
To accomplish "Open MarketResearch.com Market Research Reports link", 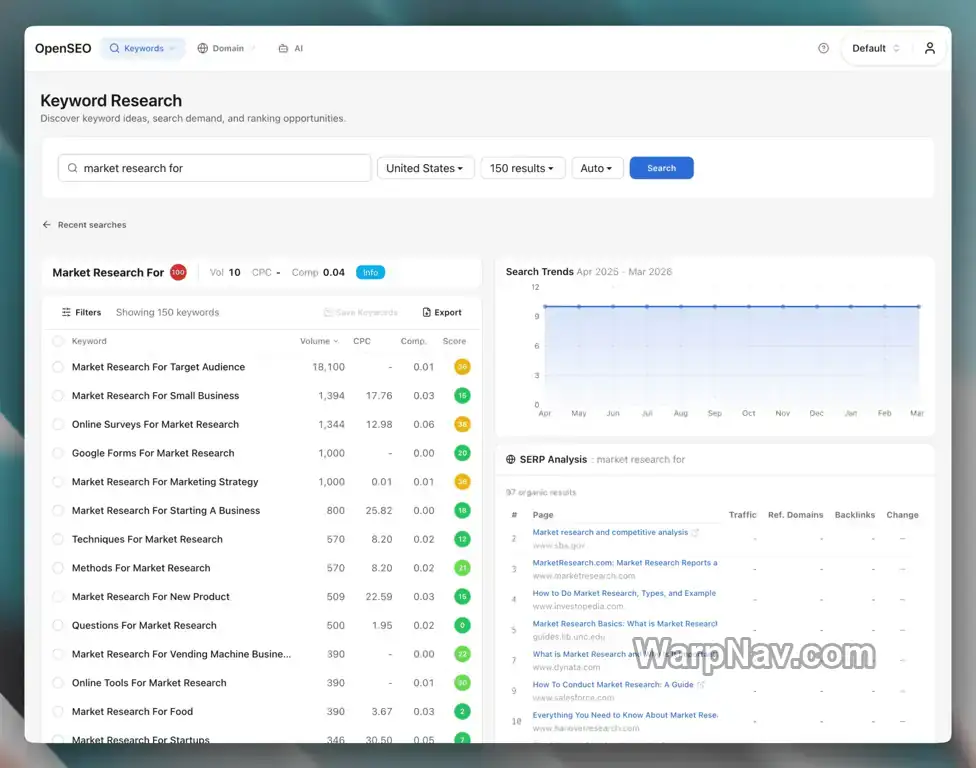I will 625,563.
